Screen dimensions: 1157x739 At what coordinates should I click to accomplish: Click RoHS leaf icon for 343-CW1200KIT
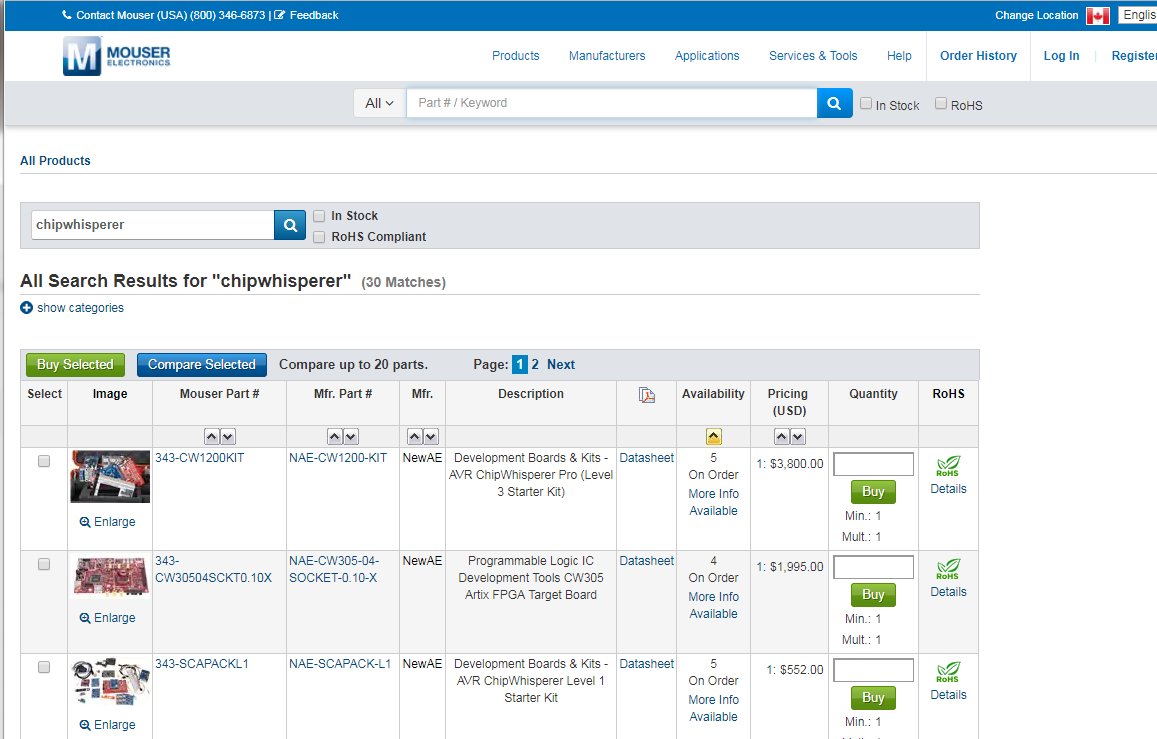pyautogui.click(x=948, y=466)
